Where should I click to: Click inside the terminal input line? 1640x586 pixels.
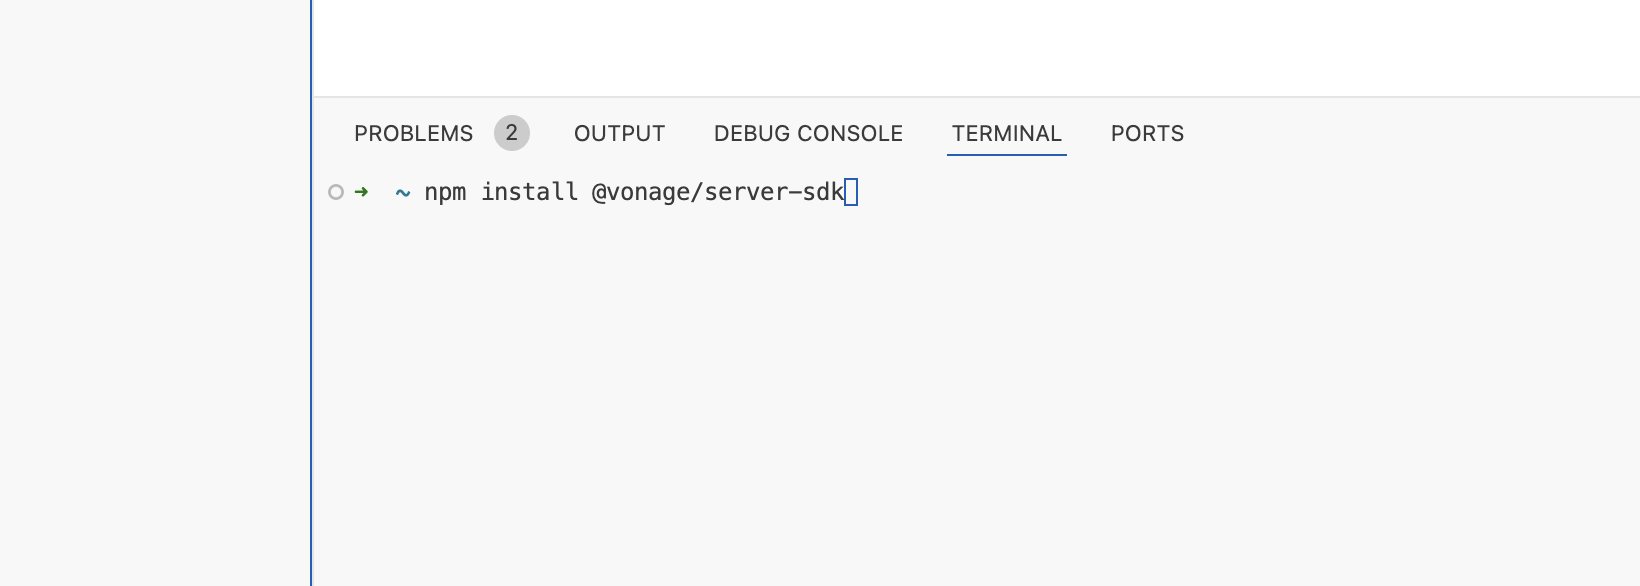(x=640, y=192)
